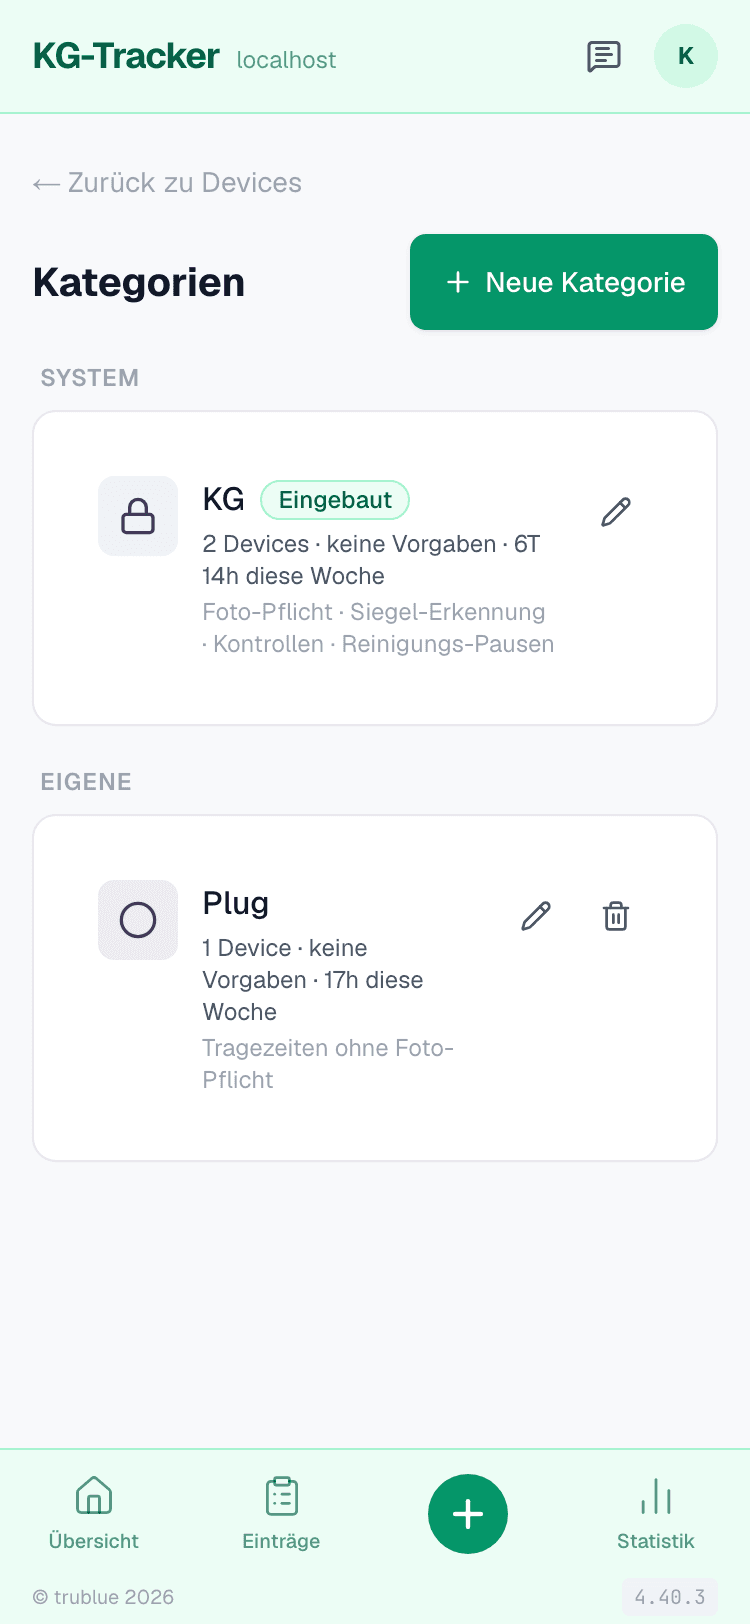Screen dimensions: 750x1624
Task: Click the Kategorien page heading
Action: pos(139,282)
